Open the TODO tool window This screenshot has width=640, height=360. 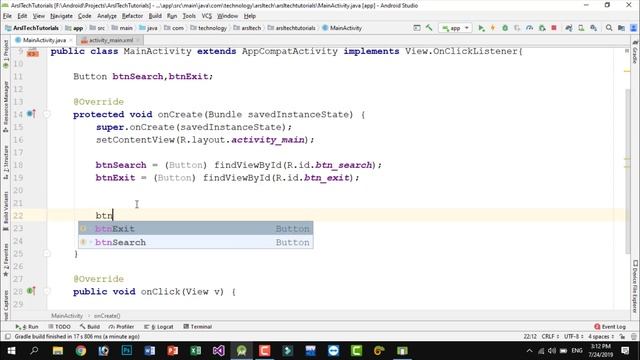[60, 327]
